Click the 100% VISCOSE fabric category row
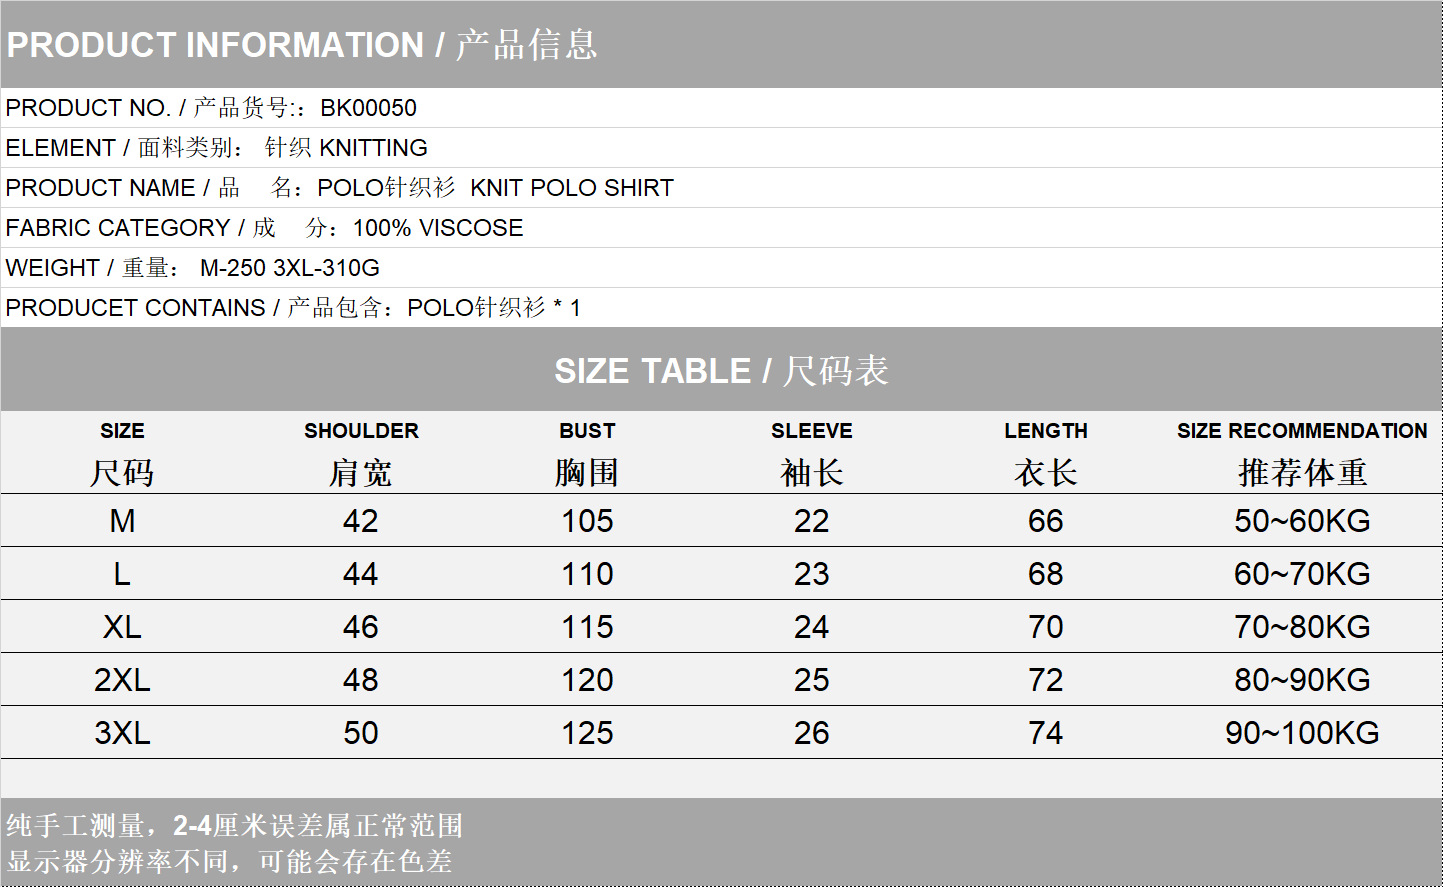The width and height of the screenshot is (1443, 887). pos(264,228)
